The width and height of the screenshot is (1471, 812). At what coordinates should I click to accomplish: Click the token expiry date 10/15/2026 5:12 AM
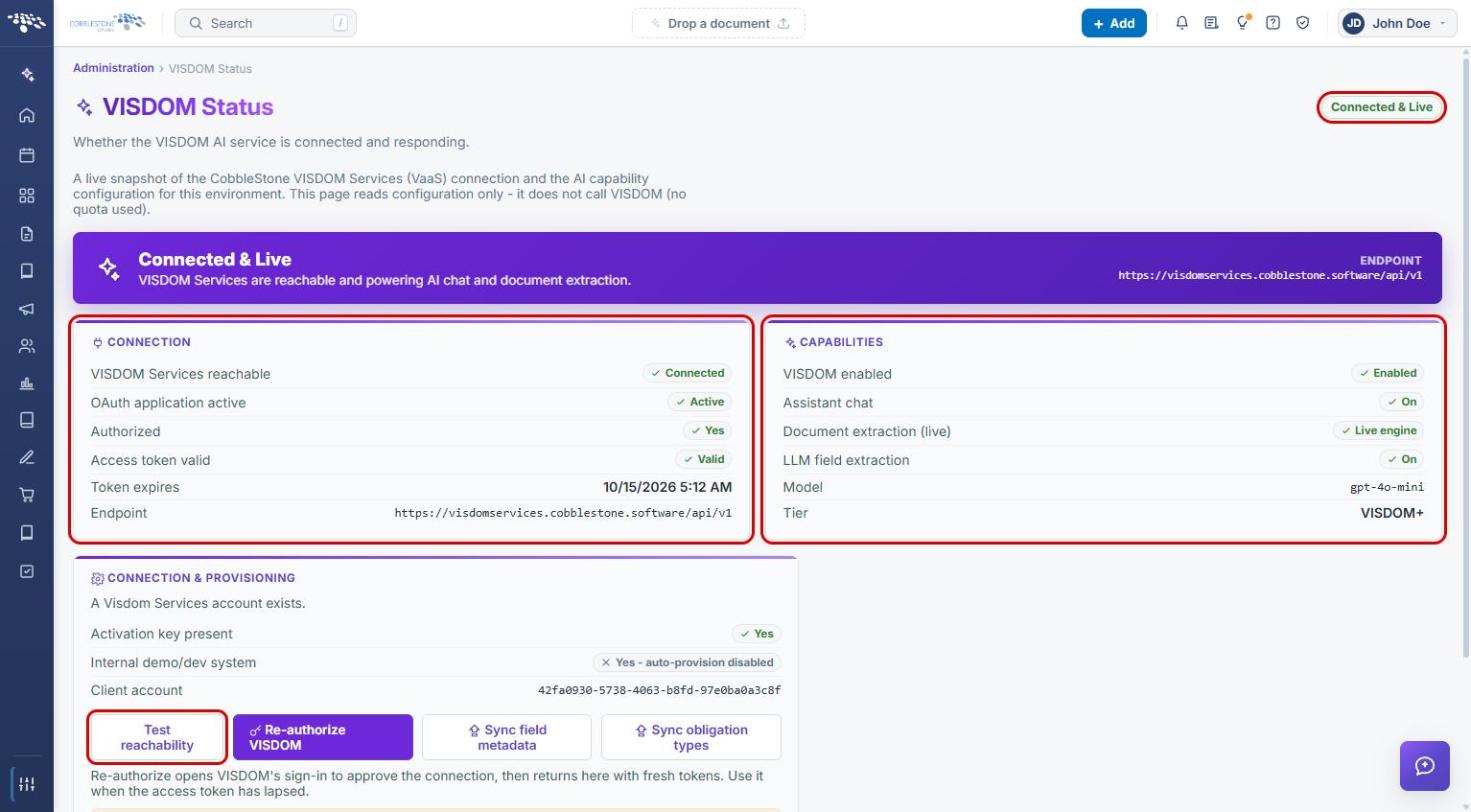click(x=667, y=487)
